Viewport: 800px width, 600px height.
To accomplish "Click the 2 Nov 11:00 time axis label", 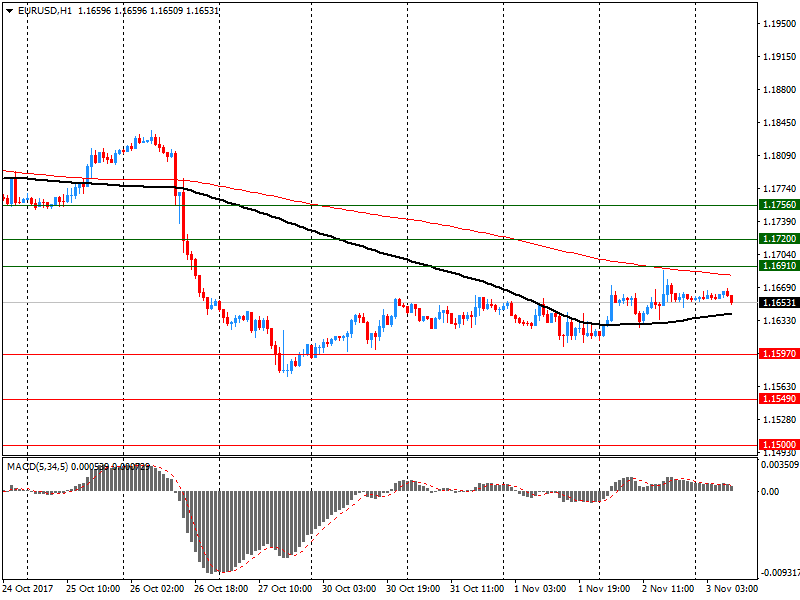I will coord(668,589).
